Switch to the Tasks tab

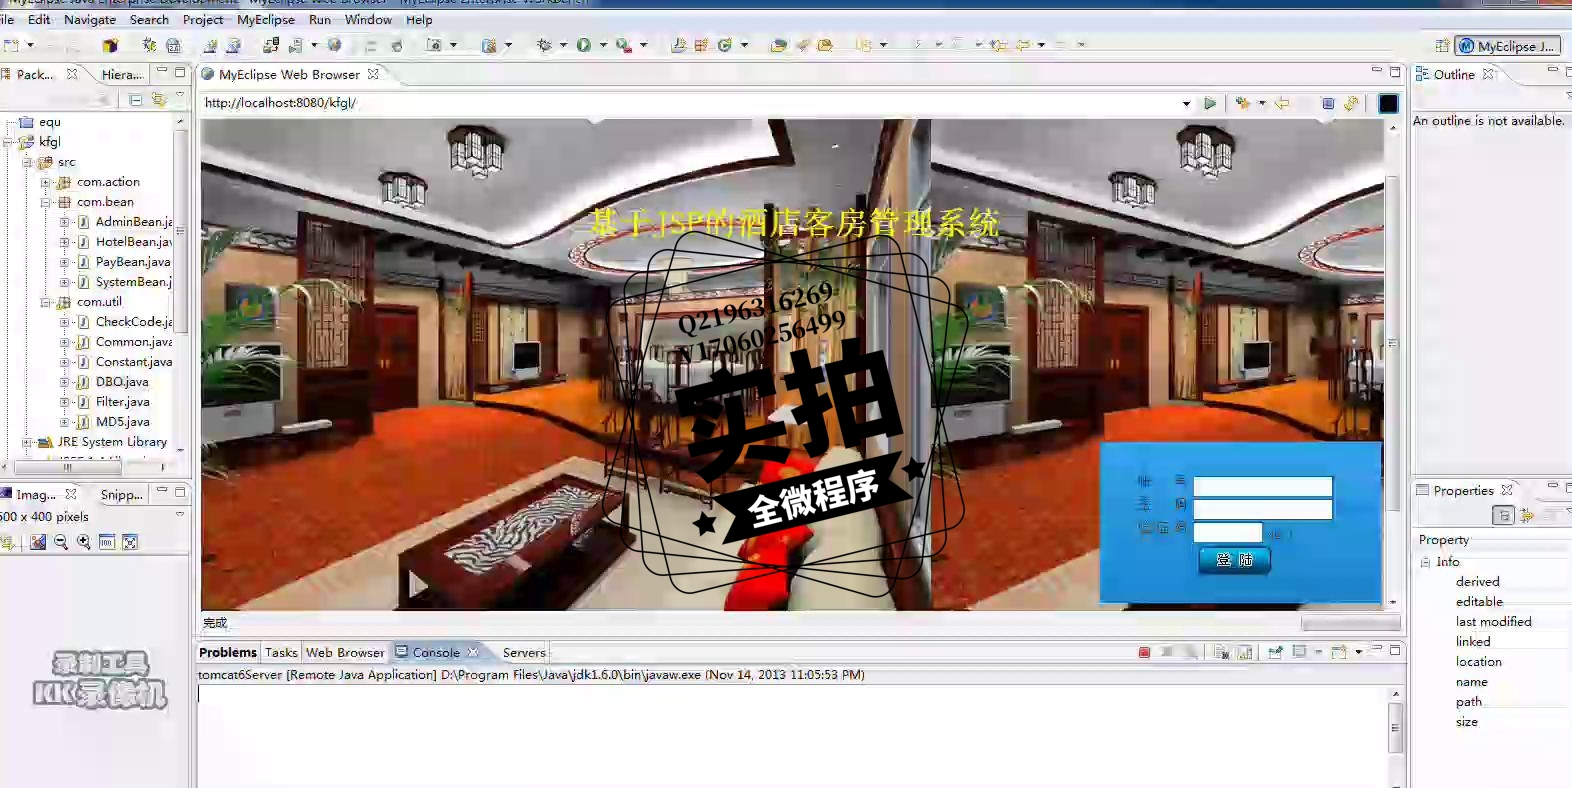click(x=281, y=652)
